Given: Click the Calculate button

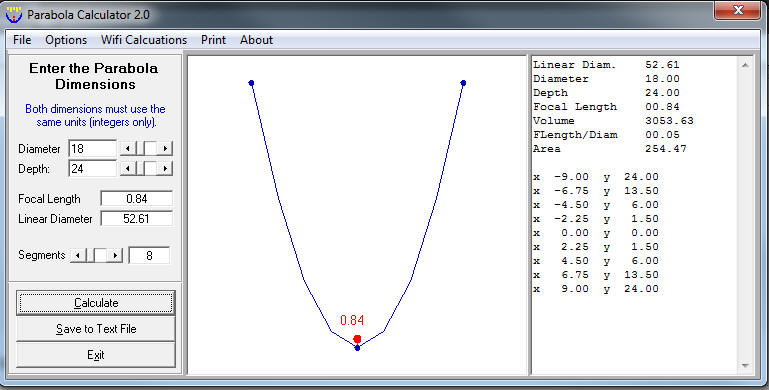Looking at the screenshot, I should (96, 303).
